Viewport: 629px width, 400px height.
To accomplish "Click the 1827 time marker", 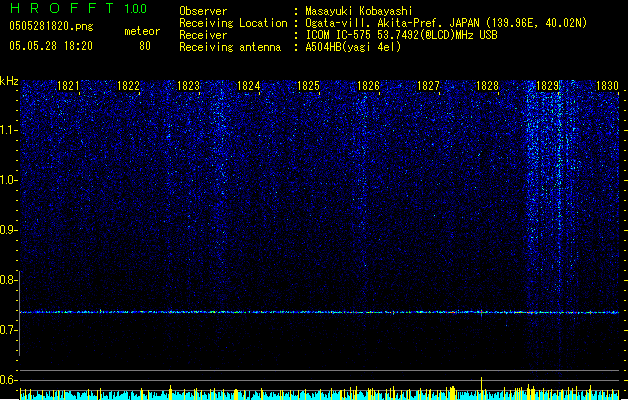I will [428, 86].
